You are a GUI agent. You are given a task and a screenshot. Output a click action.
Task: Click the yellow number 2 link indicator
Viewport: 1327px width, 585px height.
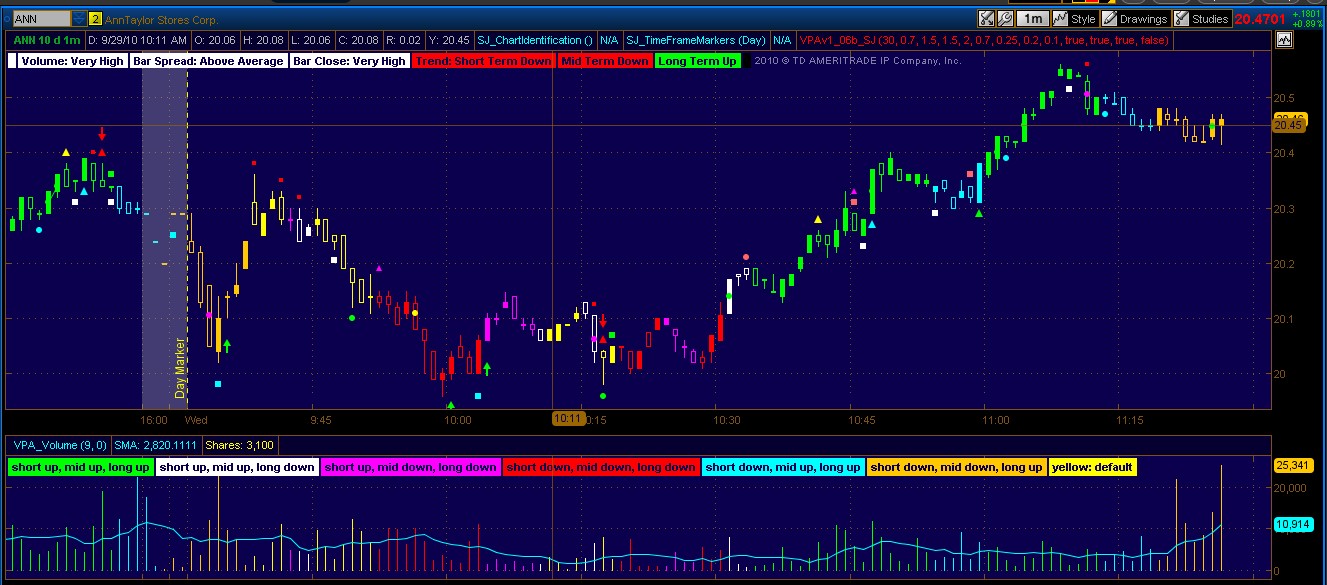pyautogui.click(x=95, y=18)
